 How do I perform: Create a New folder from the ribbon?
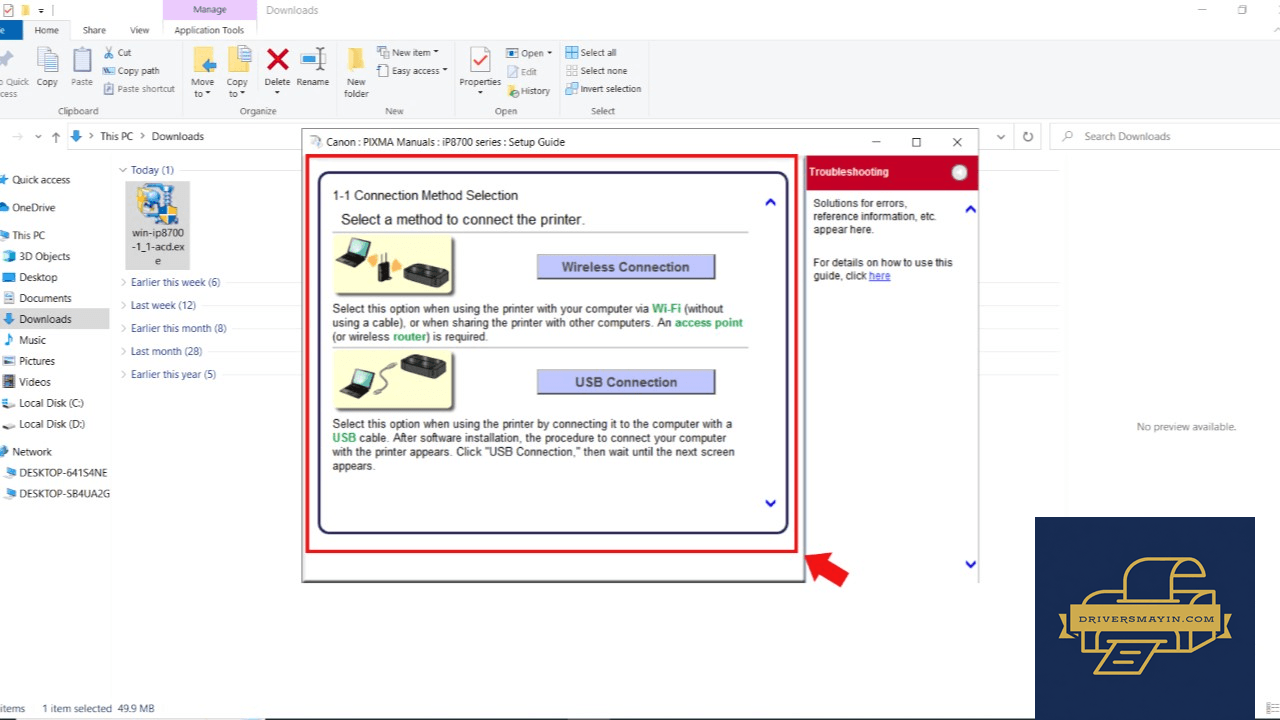[356, 72]
